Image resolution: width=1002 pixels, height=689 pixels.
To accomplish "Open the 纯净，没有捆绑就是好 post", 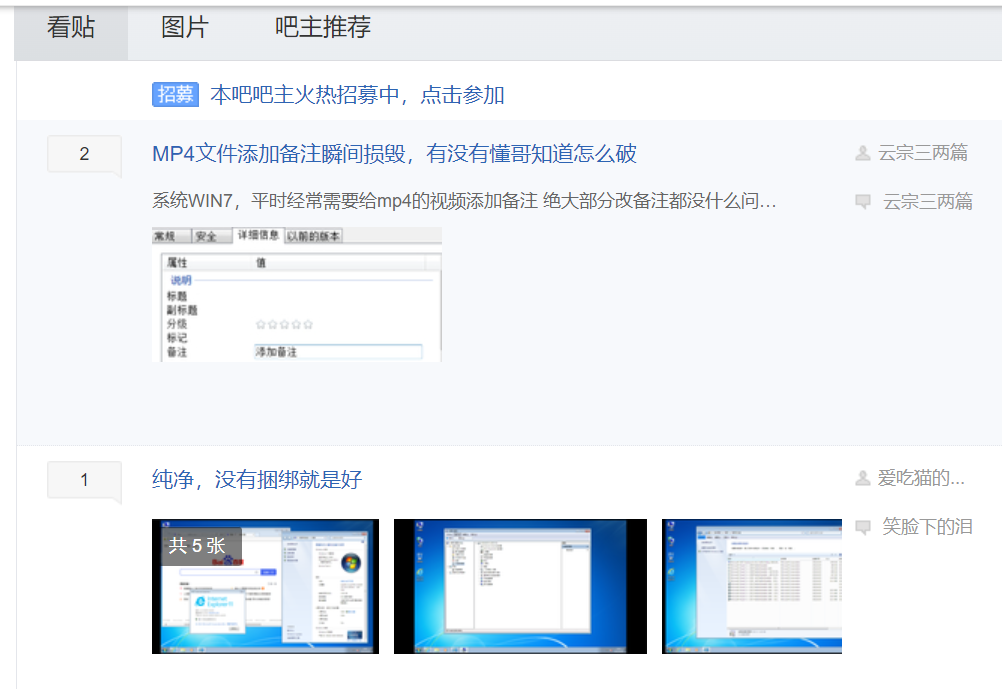I will (x=257, y=480).
